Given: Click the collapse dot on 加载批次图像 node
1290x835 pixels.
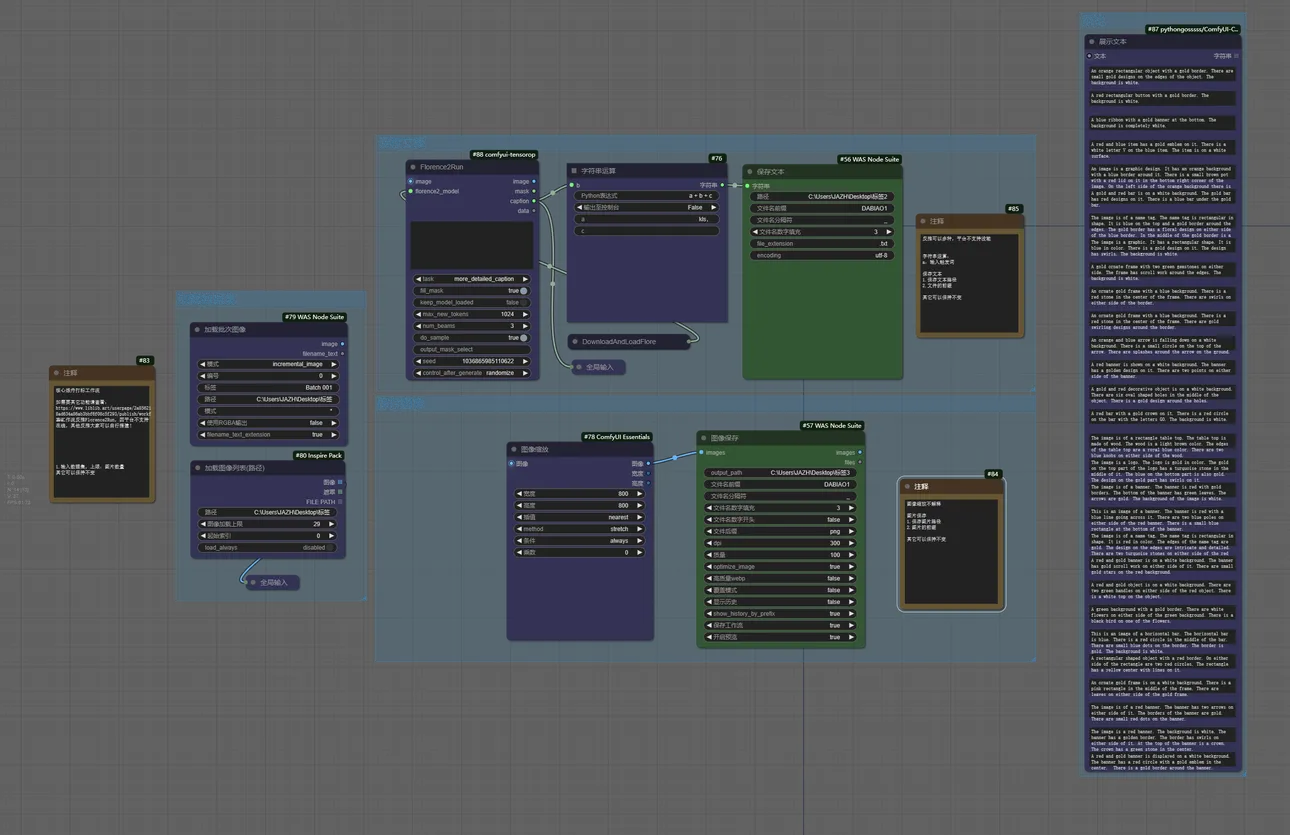Looking at the screenshot, I should pyautogui.click(x=197, y=329).
